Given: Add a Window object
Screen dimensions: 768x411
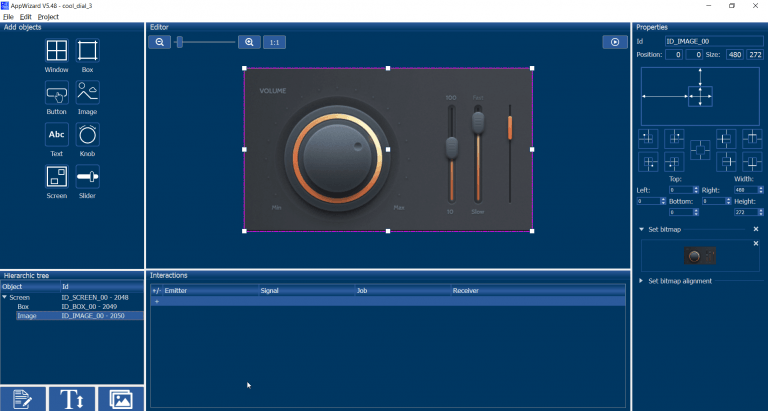Looking at the screenshot, I should pos(57,50).
